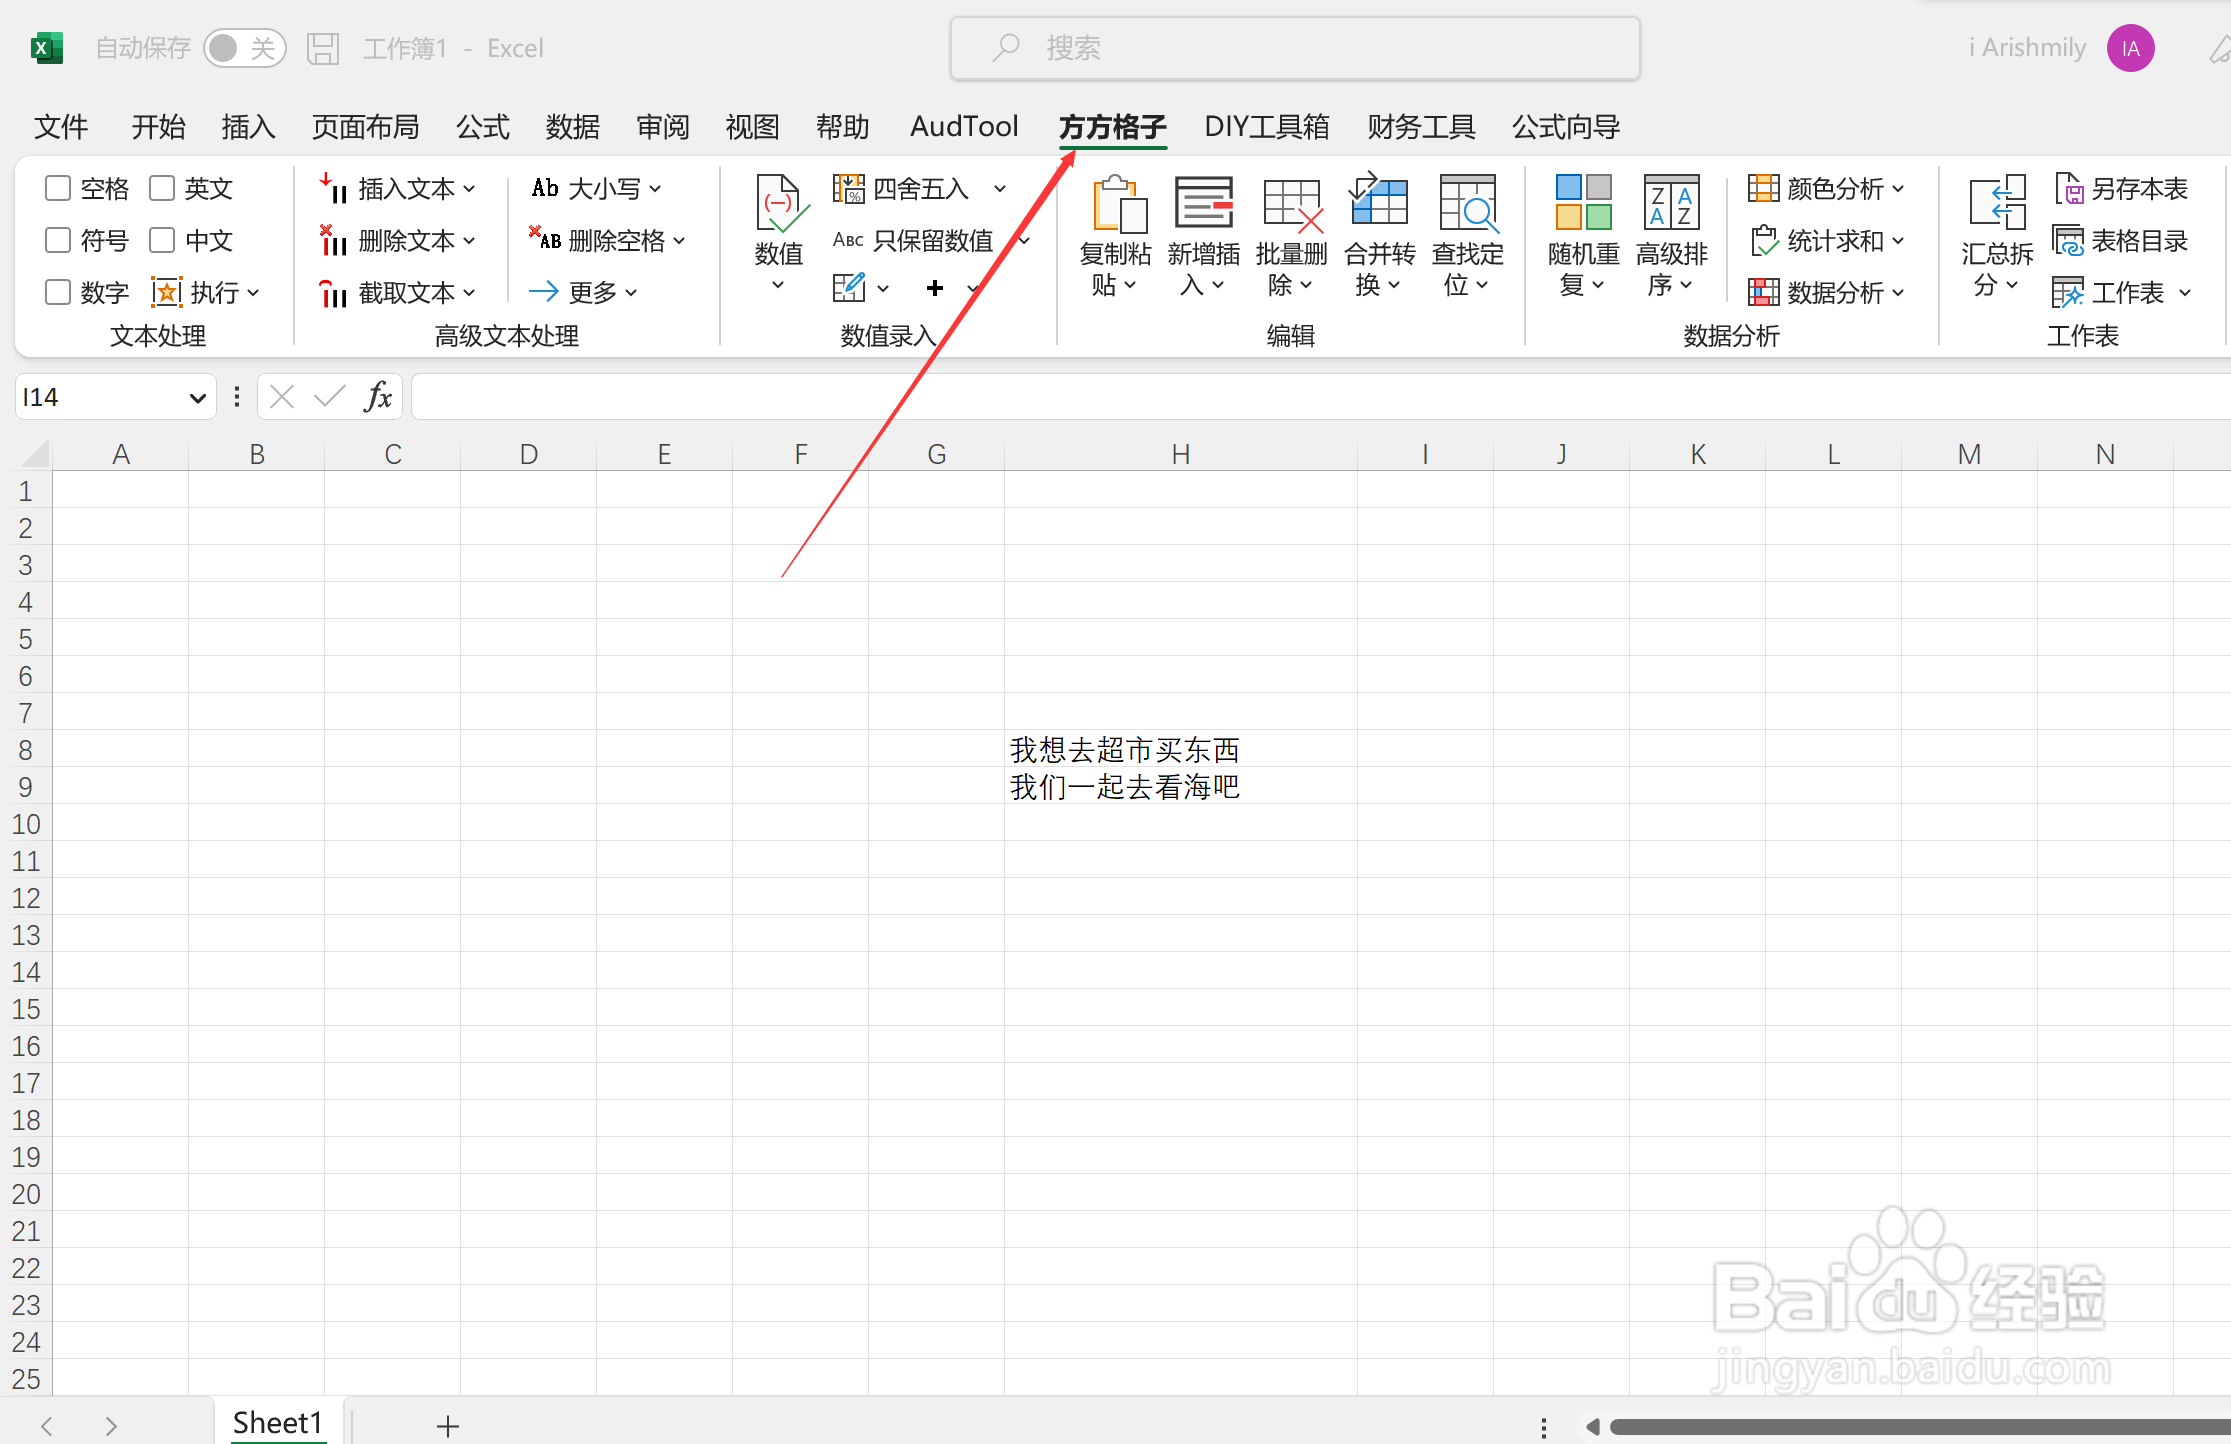
Task: Click the 复制粘贴 clipboard icon
Action: [x=1117, y=206]
